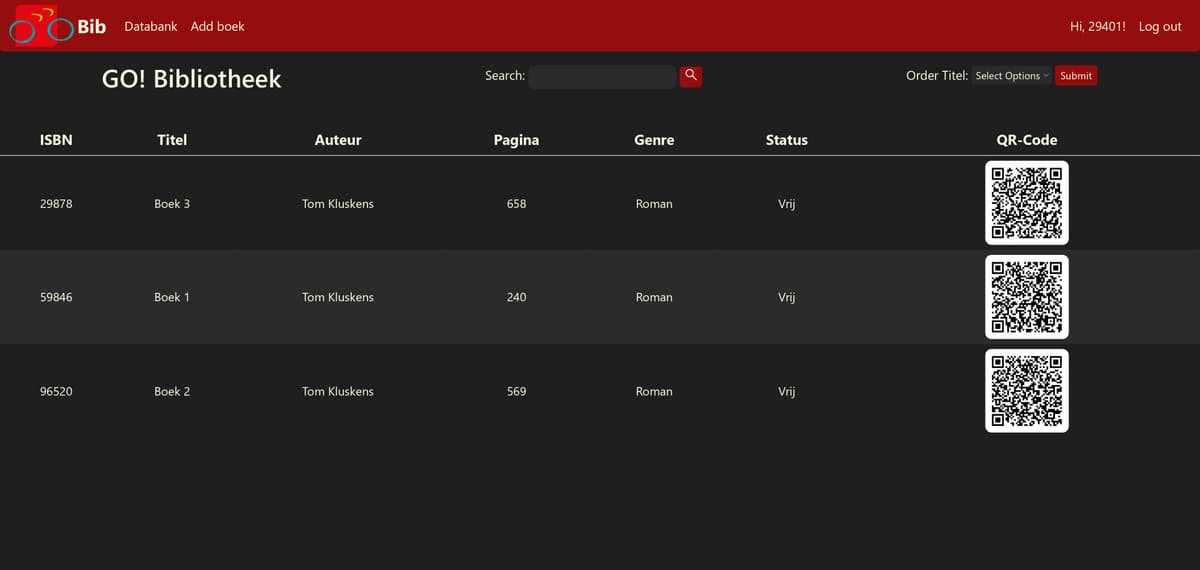The image size is (1200, 570).
Task: Expand the Order Titel Select Options dropdown
Action: pos(1011,76)
